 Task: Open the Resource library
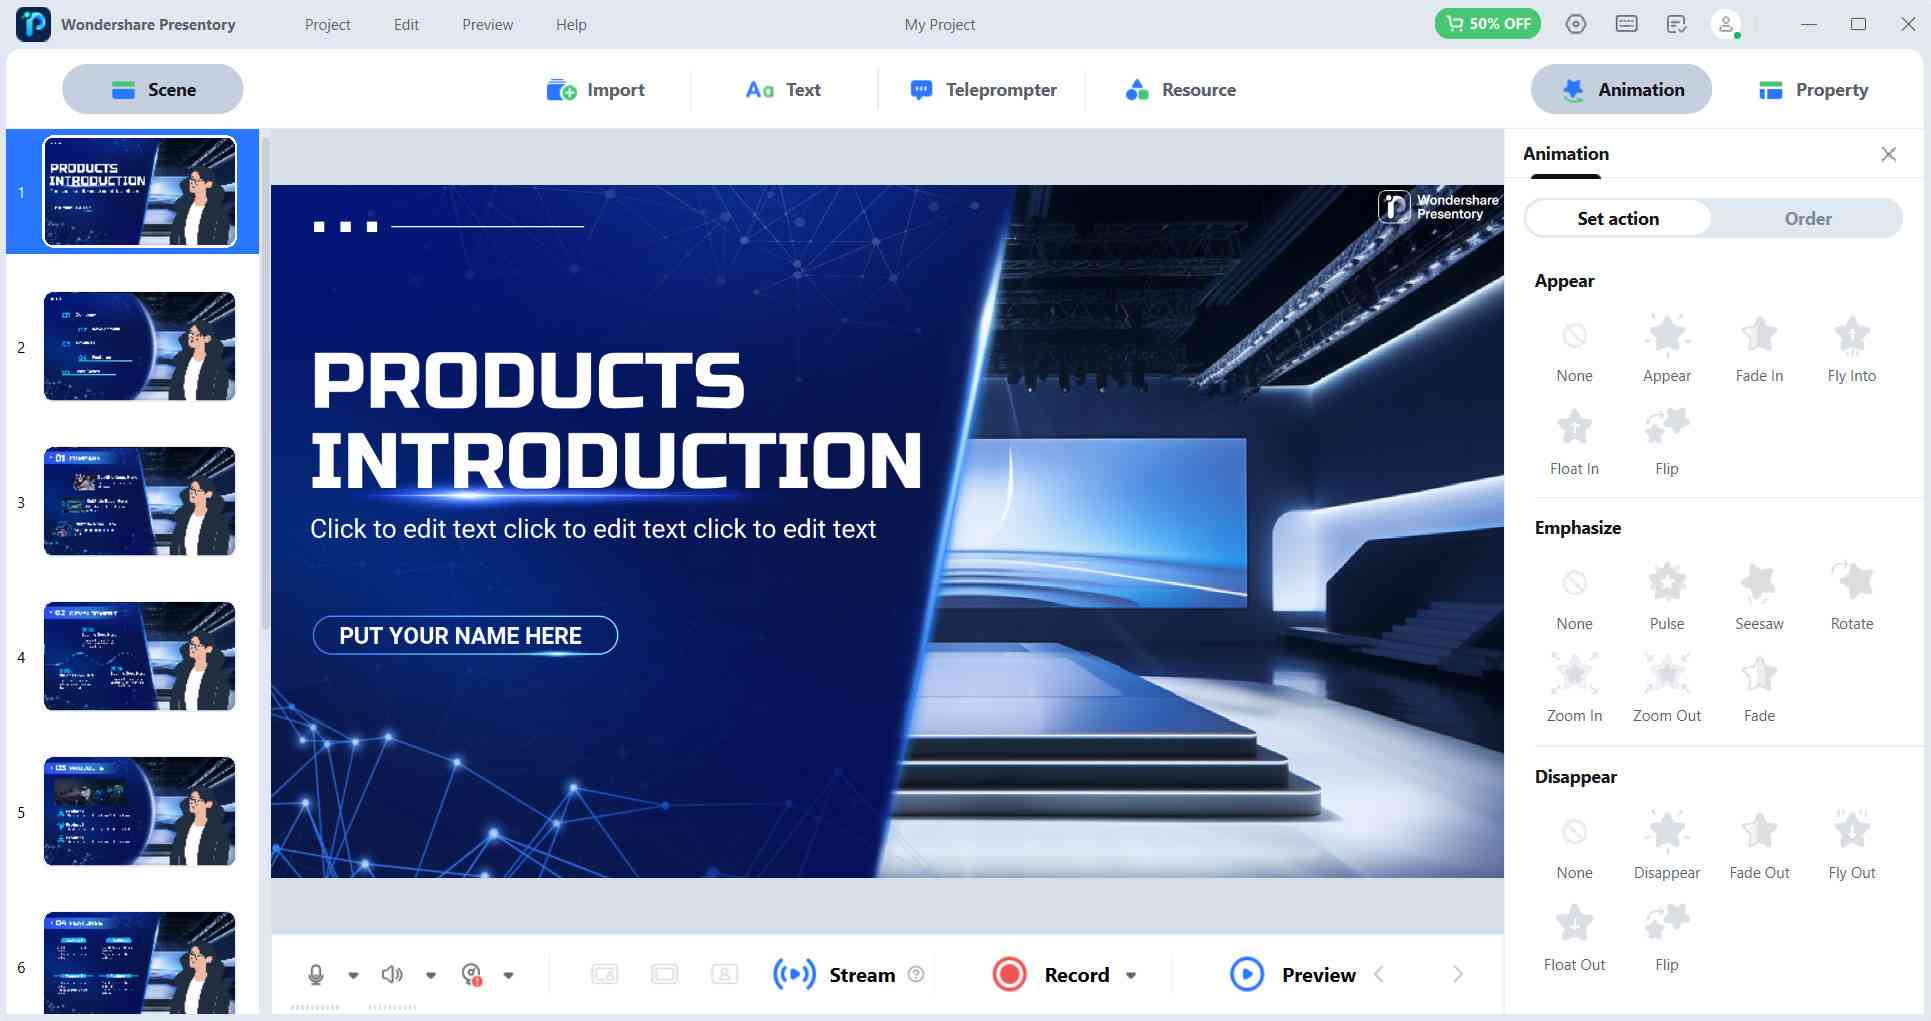1180,89
